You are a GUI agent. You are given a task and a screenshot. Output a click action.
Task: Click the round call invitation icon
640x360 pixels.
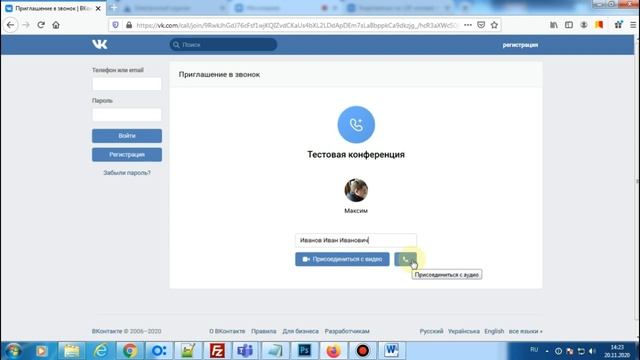356,124
